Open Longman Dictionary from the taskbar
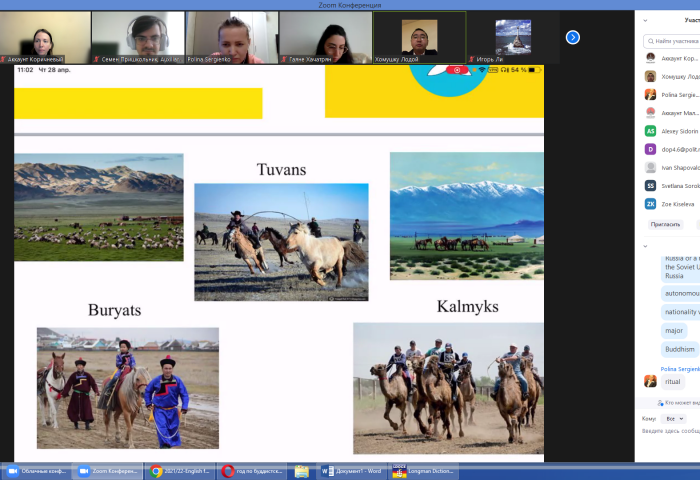This screenshot has width=700, height=480. pyautogui.click(x=424, y=471)
